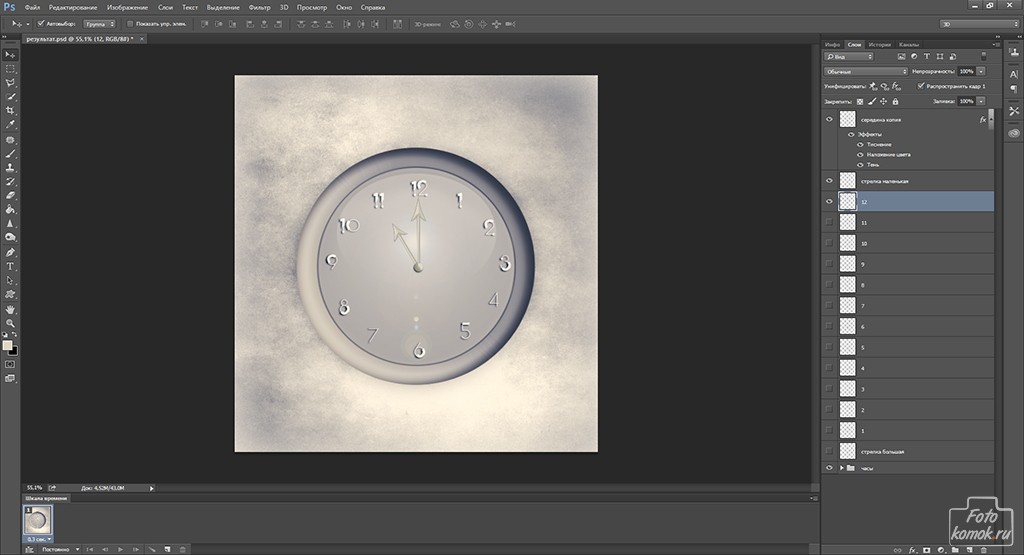The width and height of the screenshot is (1024, 555).
Task: Play the timeline animation
Action: [x=120, y=549]
